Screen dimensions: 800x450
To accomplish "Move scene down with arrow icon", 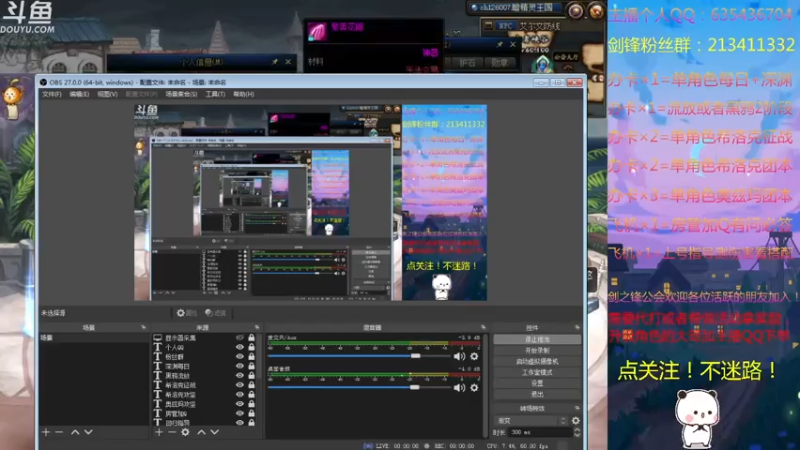I will pos(88,432).
